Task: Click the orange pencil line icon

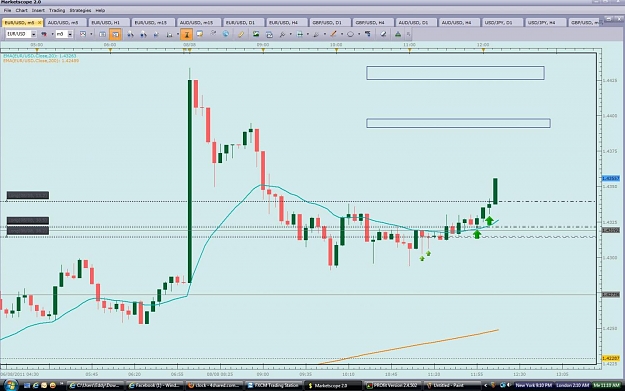Action: 333,34
